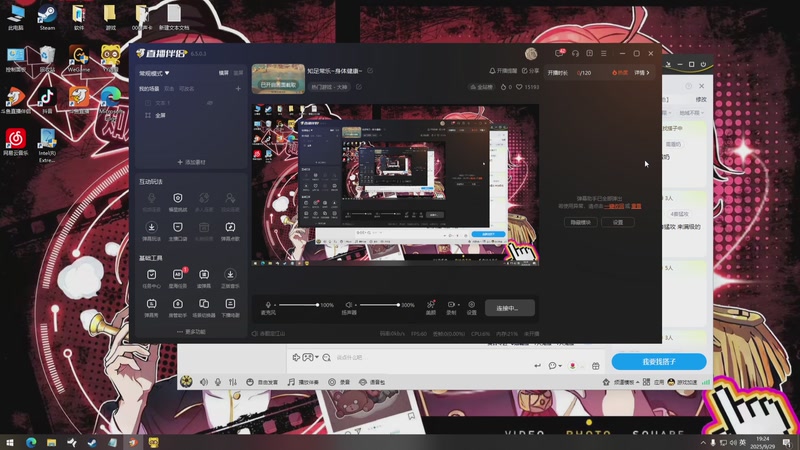The height and width of the screenshot is (450, 800).
Task: Click the 全站榜 ranking button
Action: (x=481, y=87)
